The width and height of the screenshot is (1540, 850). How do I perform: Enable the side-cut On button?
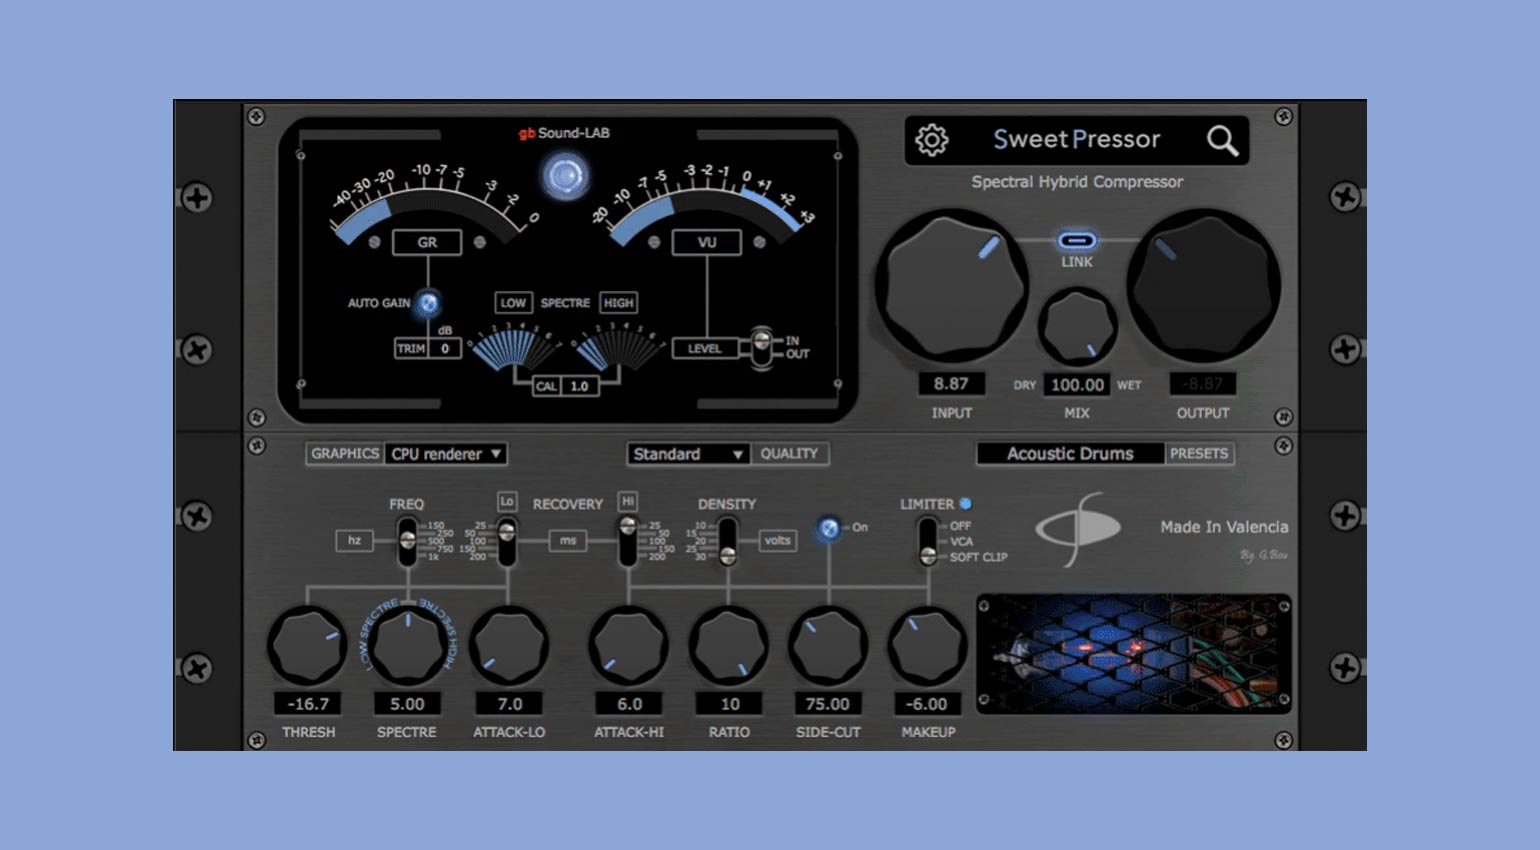point(829,528)
